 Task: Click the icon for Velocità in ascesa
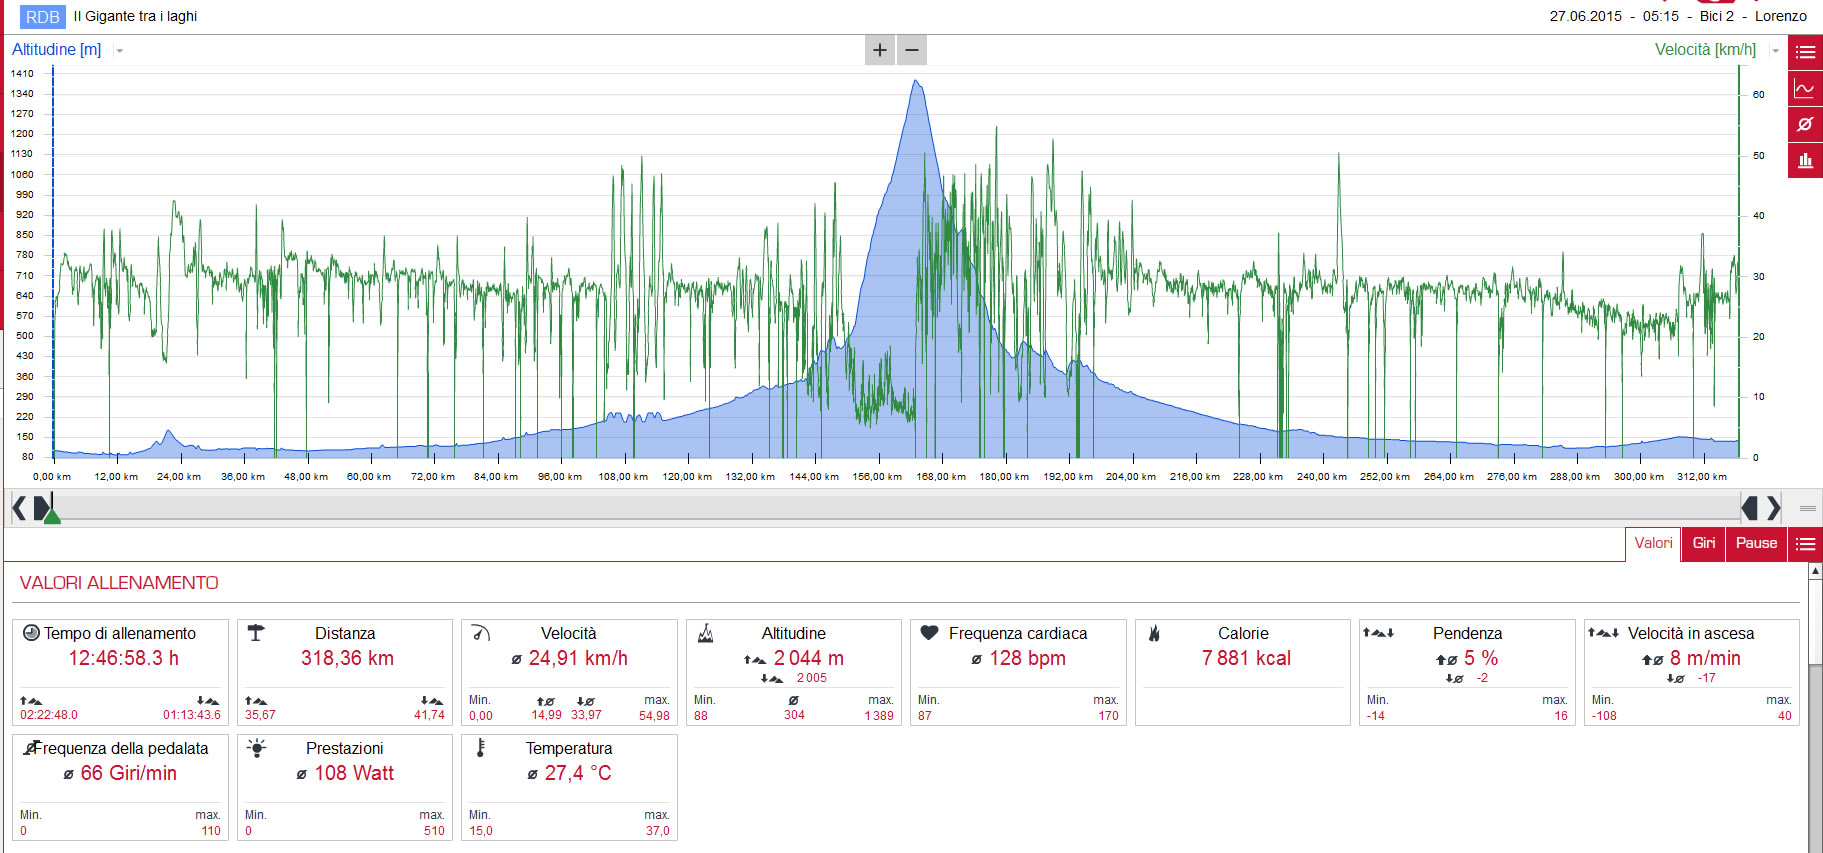point(1603,632)
